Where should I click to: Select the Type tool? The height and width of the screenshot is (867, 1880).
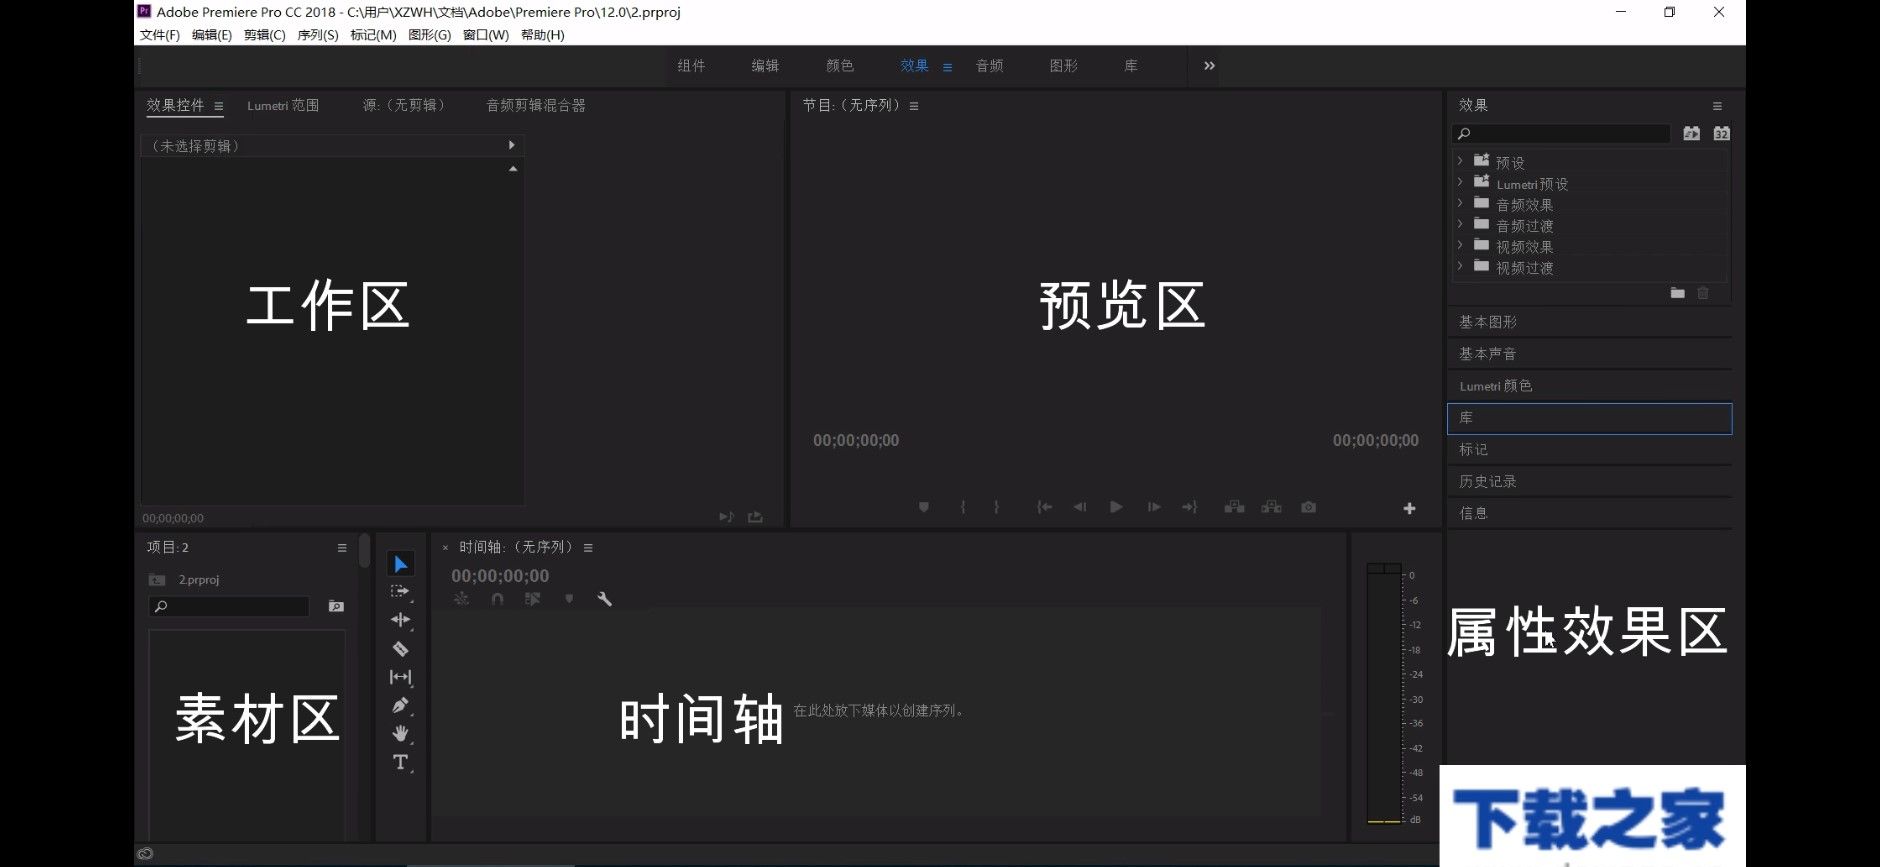[x=400, y=762]
